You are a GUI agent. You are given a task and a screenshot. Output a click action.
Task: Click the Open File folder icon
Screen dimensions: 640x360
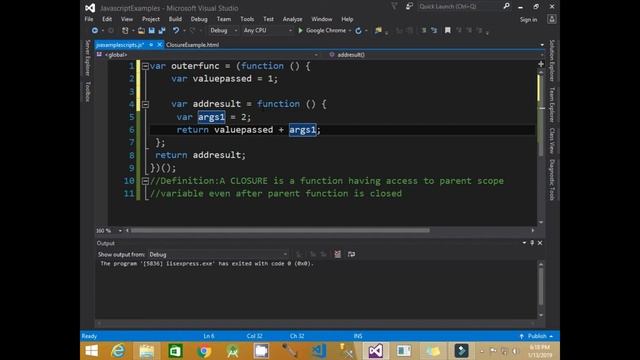click(x=141, y=31)
